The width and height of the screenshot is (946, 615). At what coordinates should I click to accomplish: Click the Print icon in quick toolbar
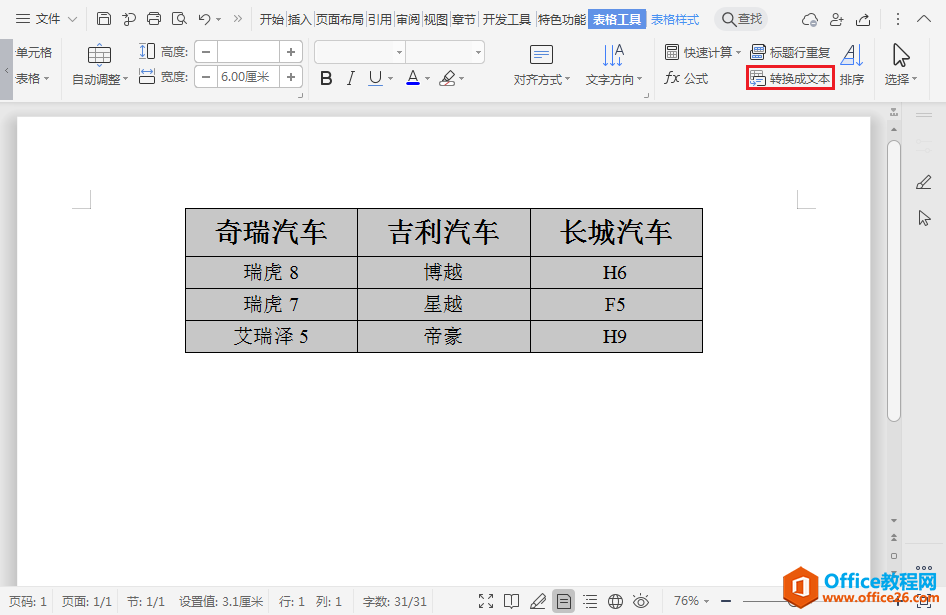pyautogui.click(x=154, y=19)
